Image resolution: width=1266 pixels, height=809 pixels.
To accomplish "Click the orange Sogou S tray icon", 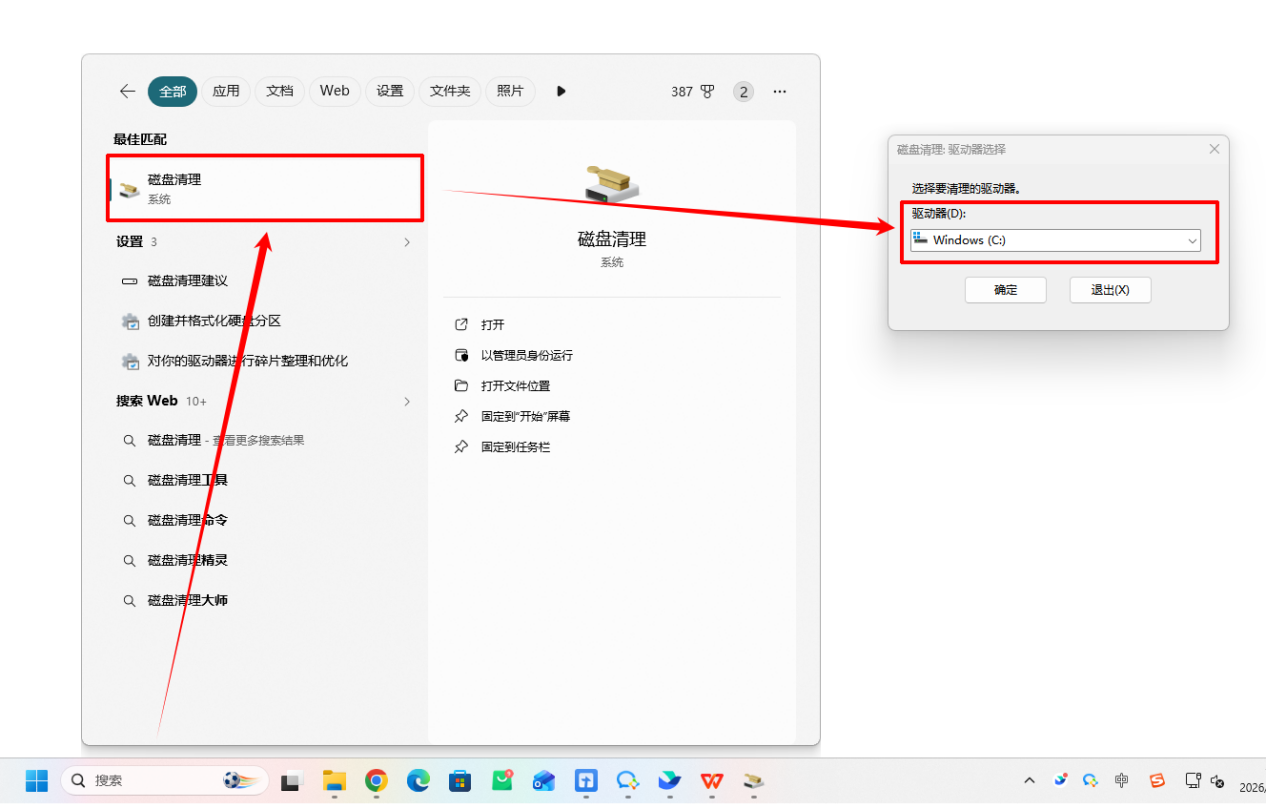I will [x=1157, y=780].
